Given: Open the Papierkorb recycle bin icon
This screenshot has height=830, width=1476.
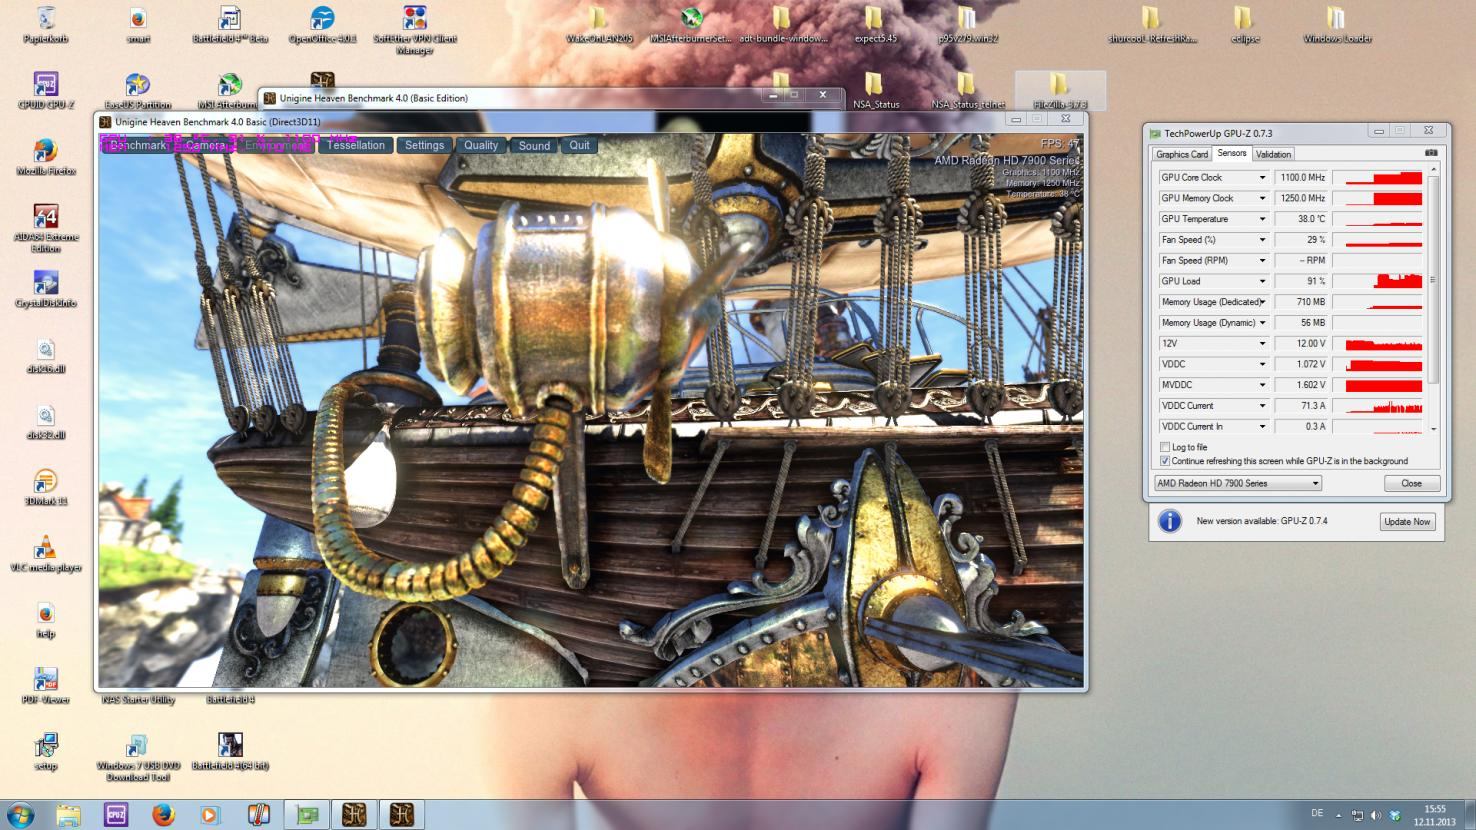Looking at the screenshot, I should (46, 24).
